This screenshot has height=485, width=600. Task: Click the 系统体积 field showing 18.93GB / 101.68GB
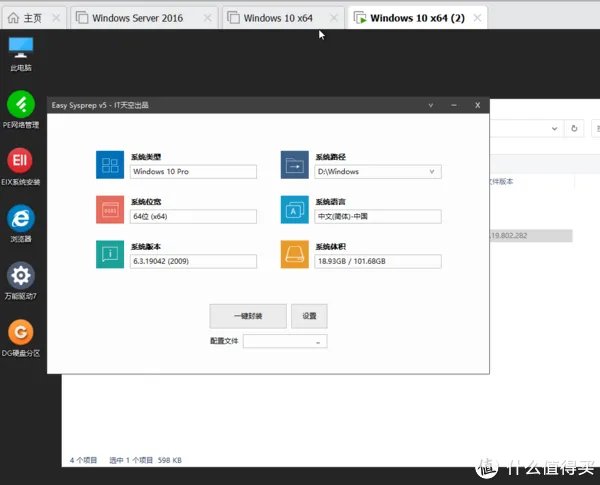pos(378,261)
